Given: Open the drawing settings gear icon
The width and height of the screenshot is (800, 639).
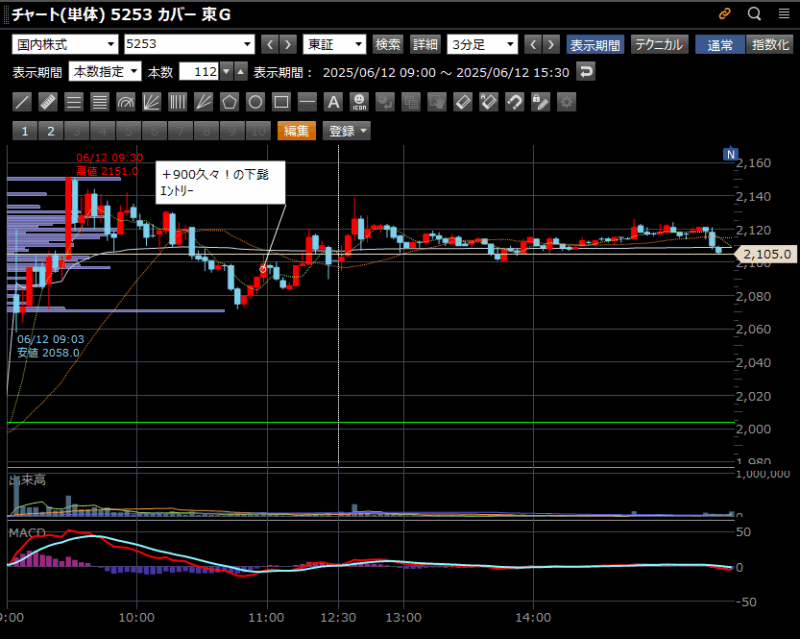Looking at the screenshot, I should pyautogui.click(x=567, y=102).
